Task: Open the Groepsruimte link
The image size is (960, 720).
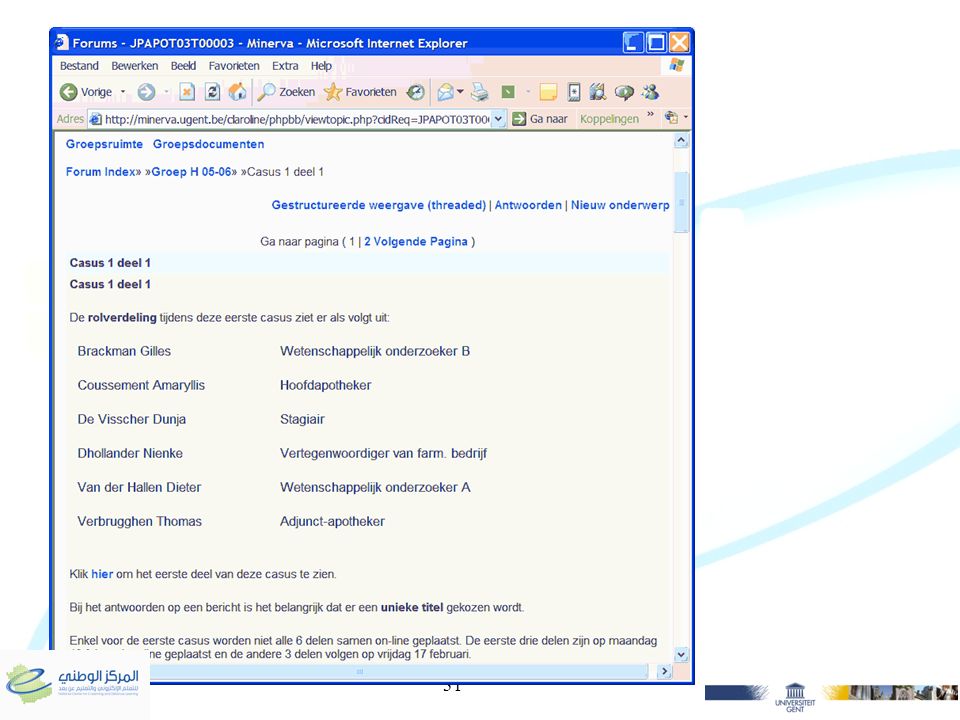Action: click(x=104, y=144)
